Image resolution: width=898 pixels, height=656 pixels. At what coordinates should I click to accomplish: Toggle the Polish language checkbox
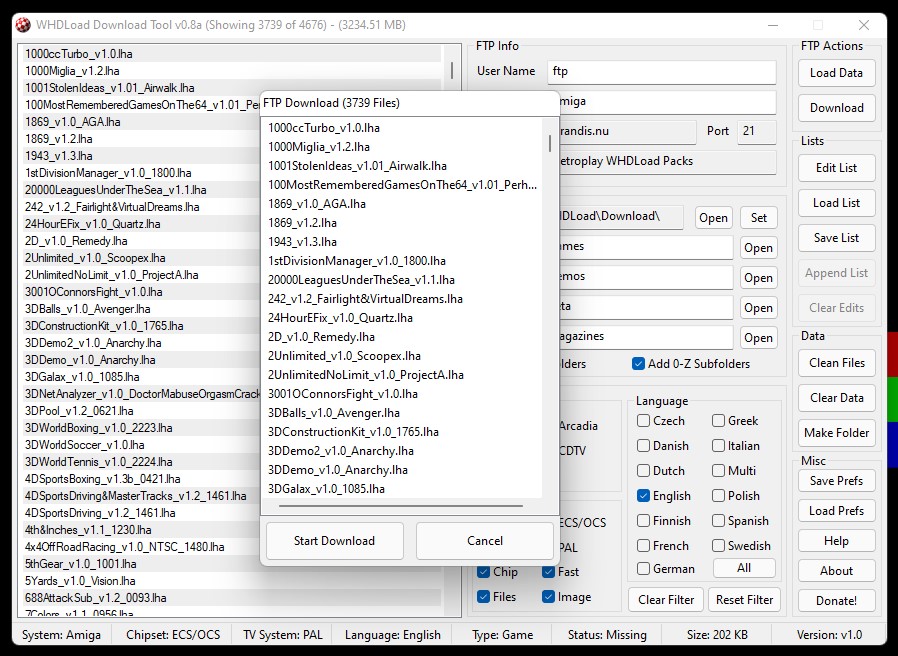[718, 496]
